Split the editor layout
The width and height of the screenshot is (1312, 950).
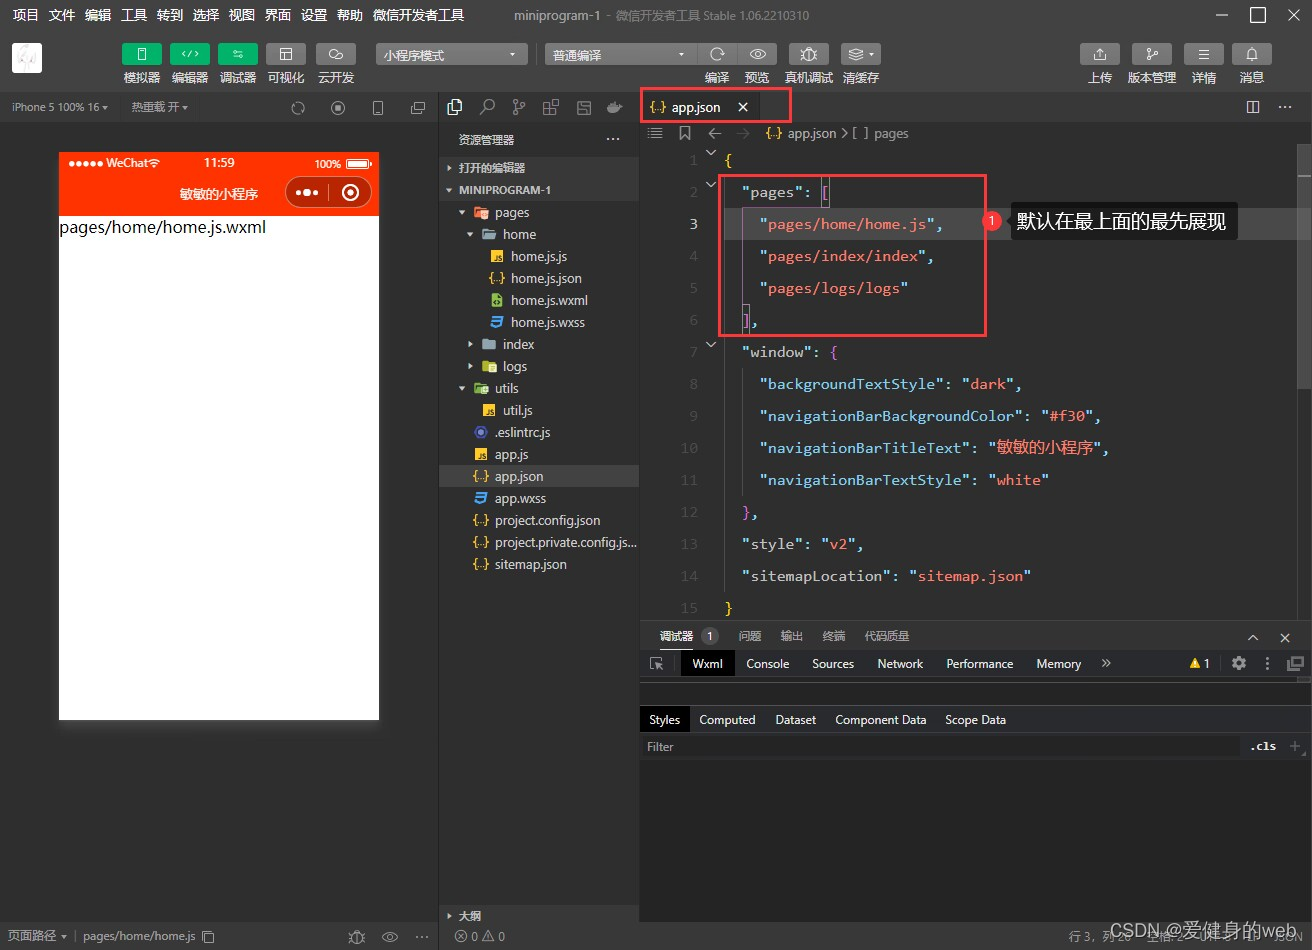click(x=1253, y=107)
